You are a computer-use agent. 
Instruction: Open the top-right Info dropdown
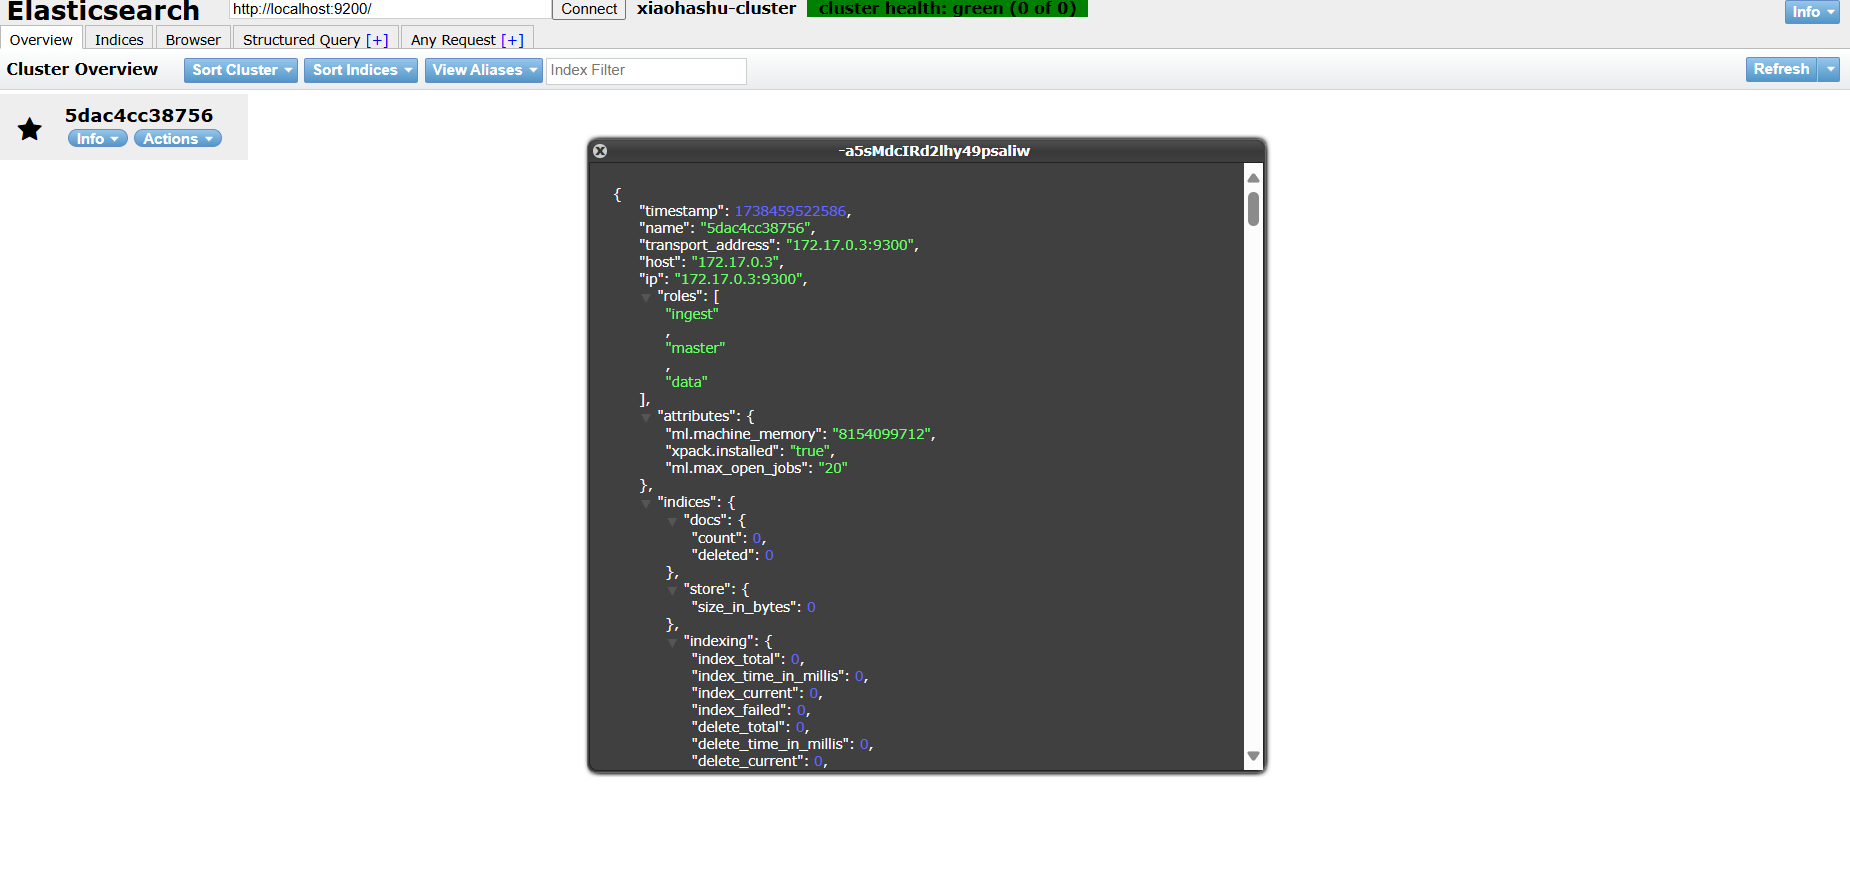click(x=1812, y=12)
